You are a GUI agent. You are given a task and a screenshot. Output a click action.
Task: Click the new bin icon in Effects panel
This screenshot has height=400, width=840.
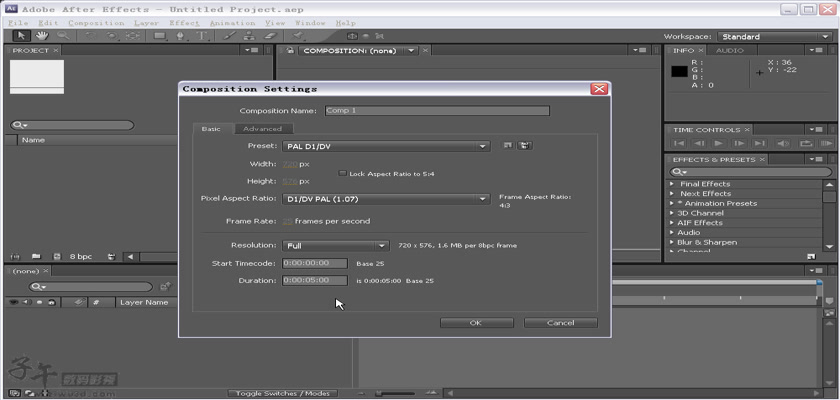coord(811,256)
